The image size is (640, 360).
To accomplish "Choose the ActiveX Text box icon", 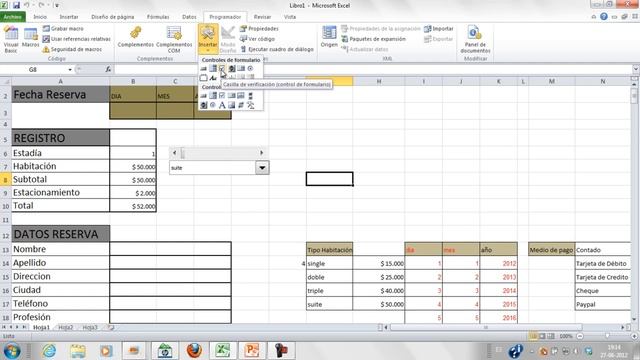I will [241, 96].
